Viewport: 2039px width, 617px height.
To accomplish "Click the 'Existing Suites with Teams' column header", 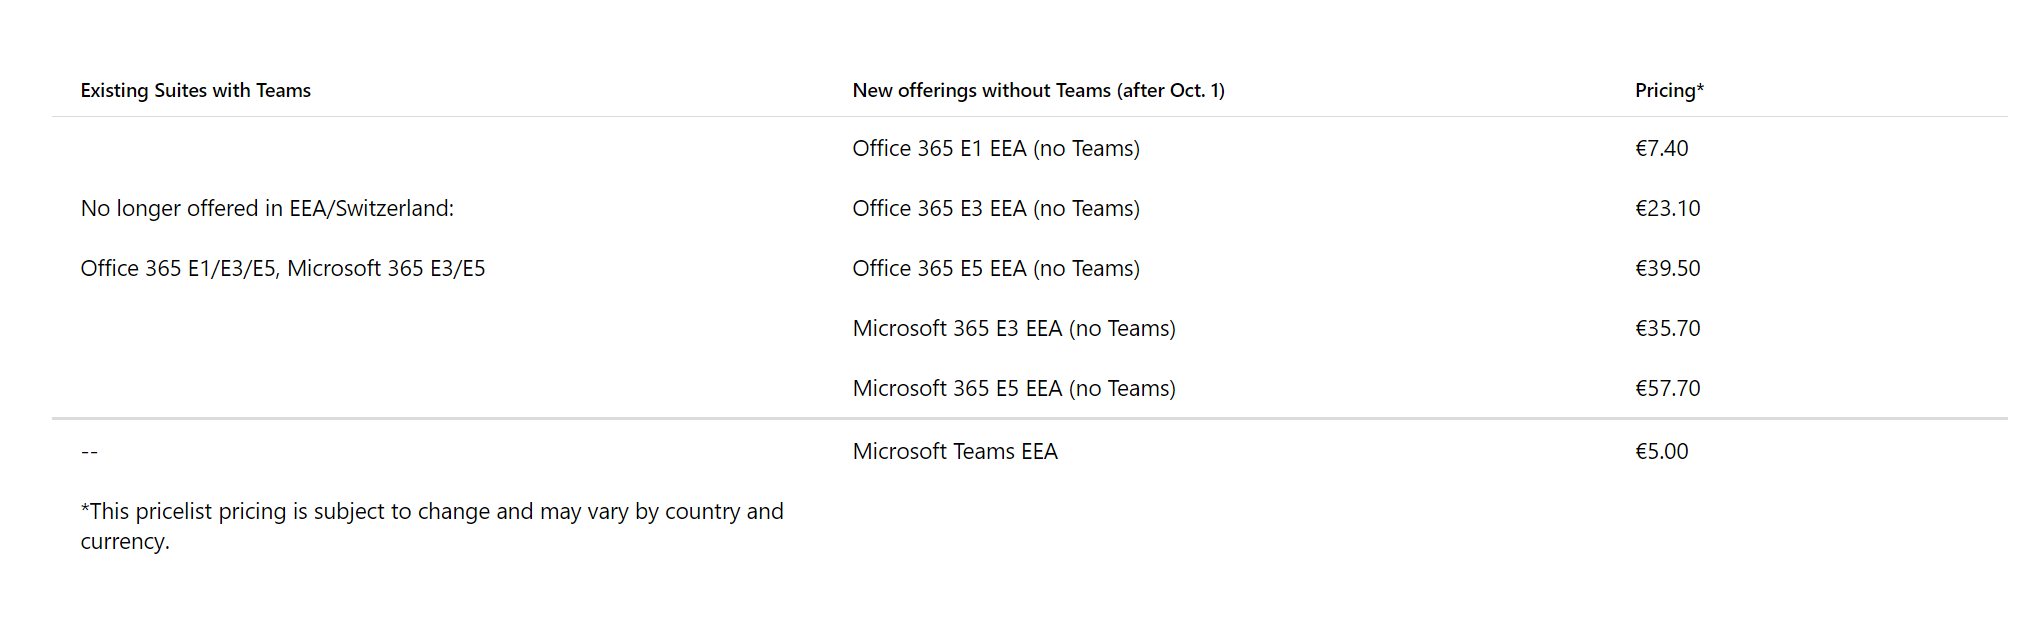I will click(196, 90).
